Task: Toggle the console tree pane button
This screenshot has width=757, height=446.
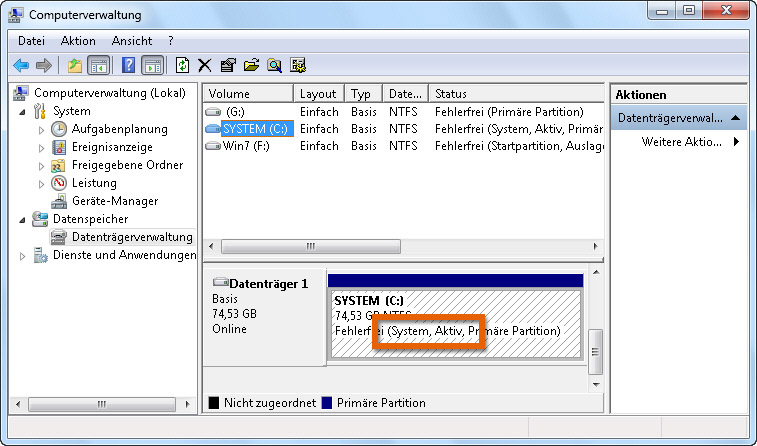Action: tap(99, 65)
